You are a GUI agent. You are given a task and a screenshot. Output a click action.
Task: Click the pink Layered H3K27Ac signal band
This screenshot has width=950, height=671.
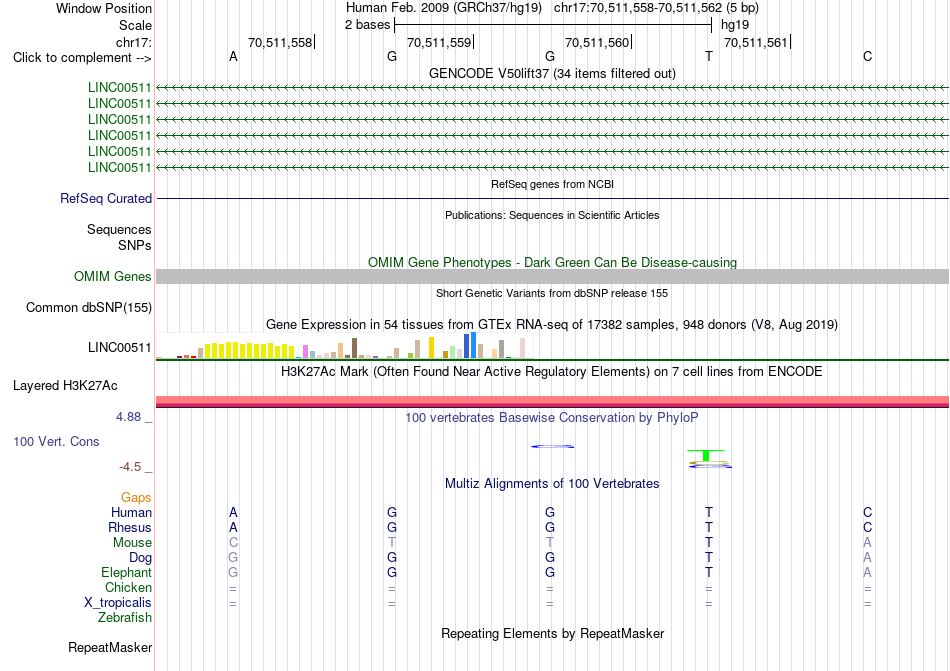click(x=552, y=402)
